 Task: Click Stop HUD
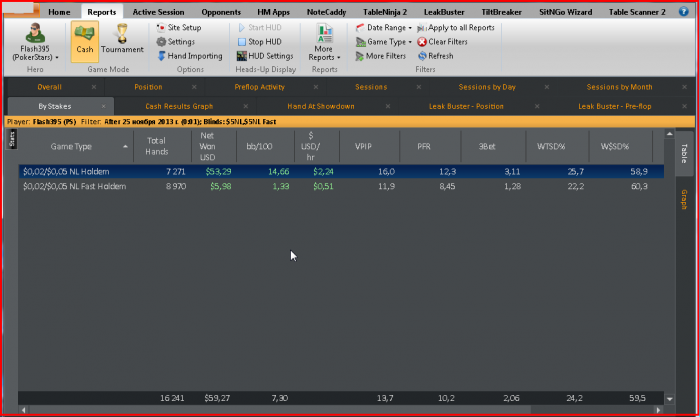pyautogui.click(x=259, y=42)
